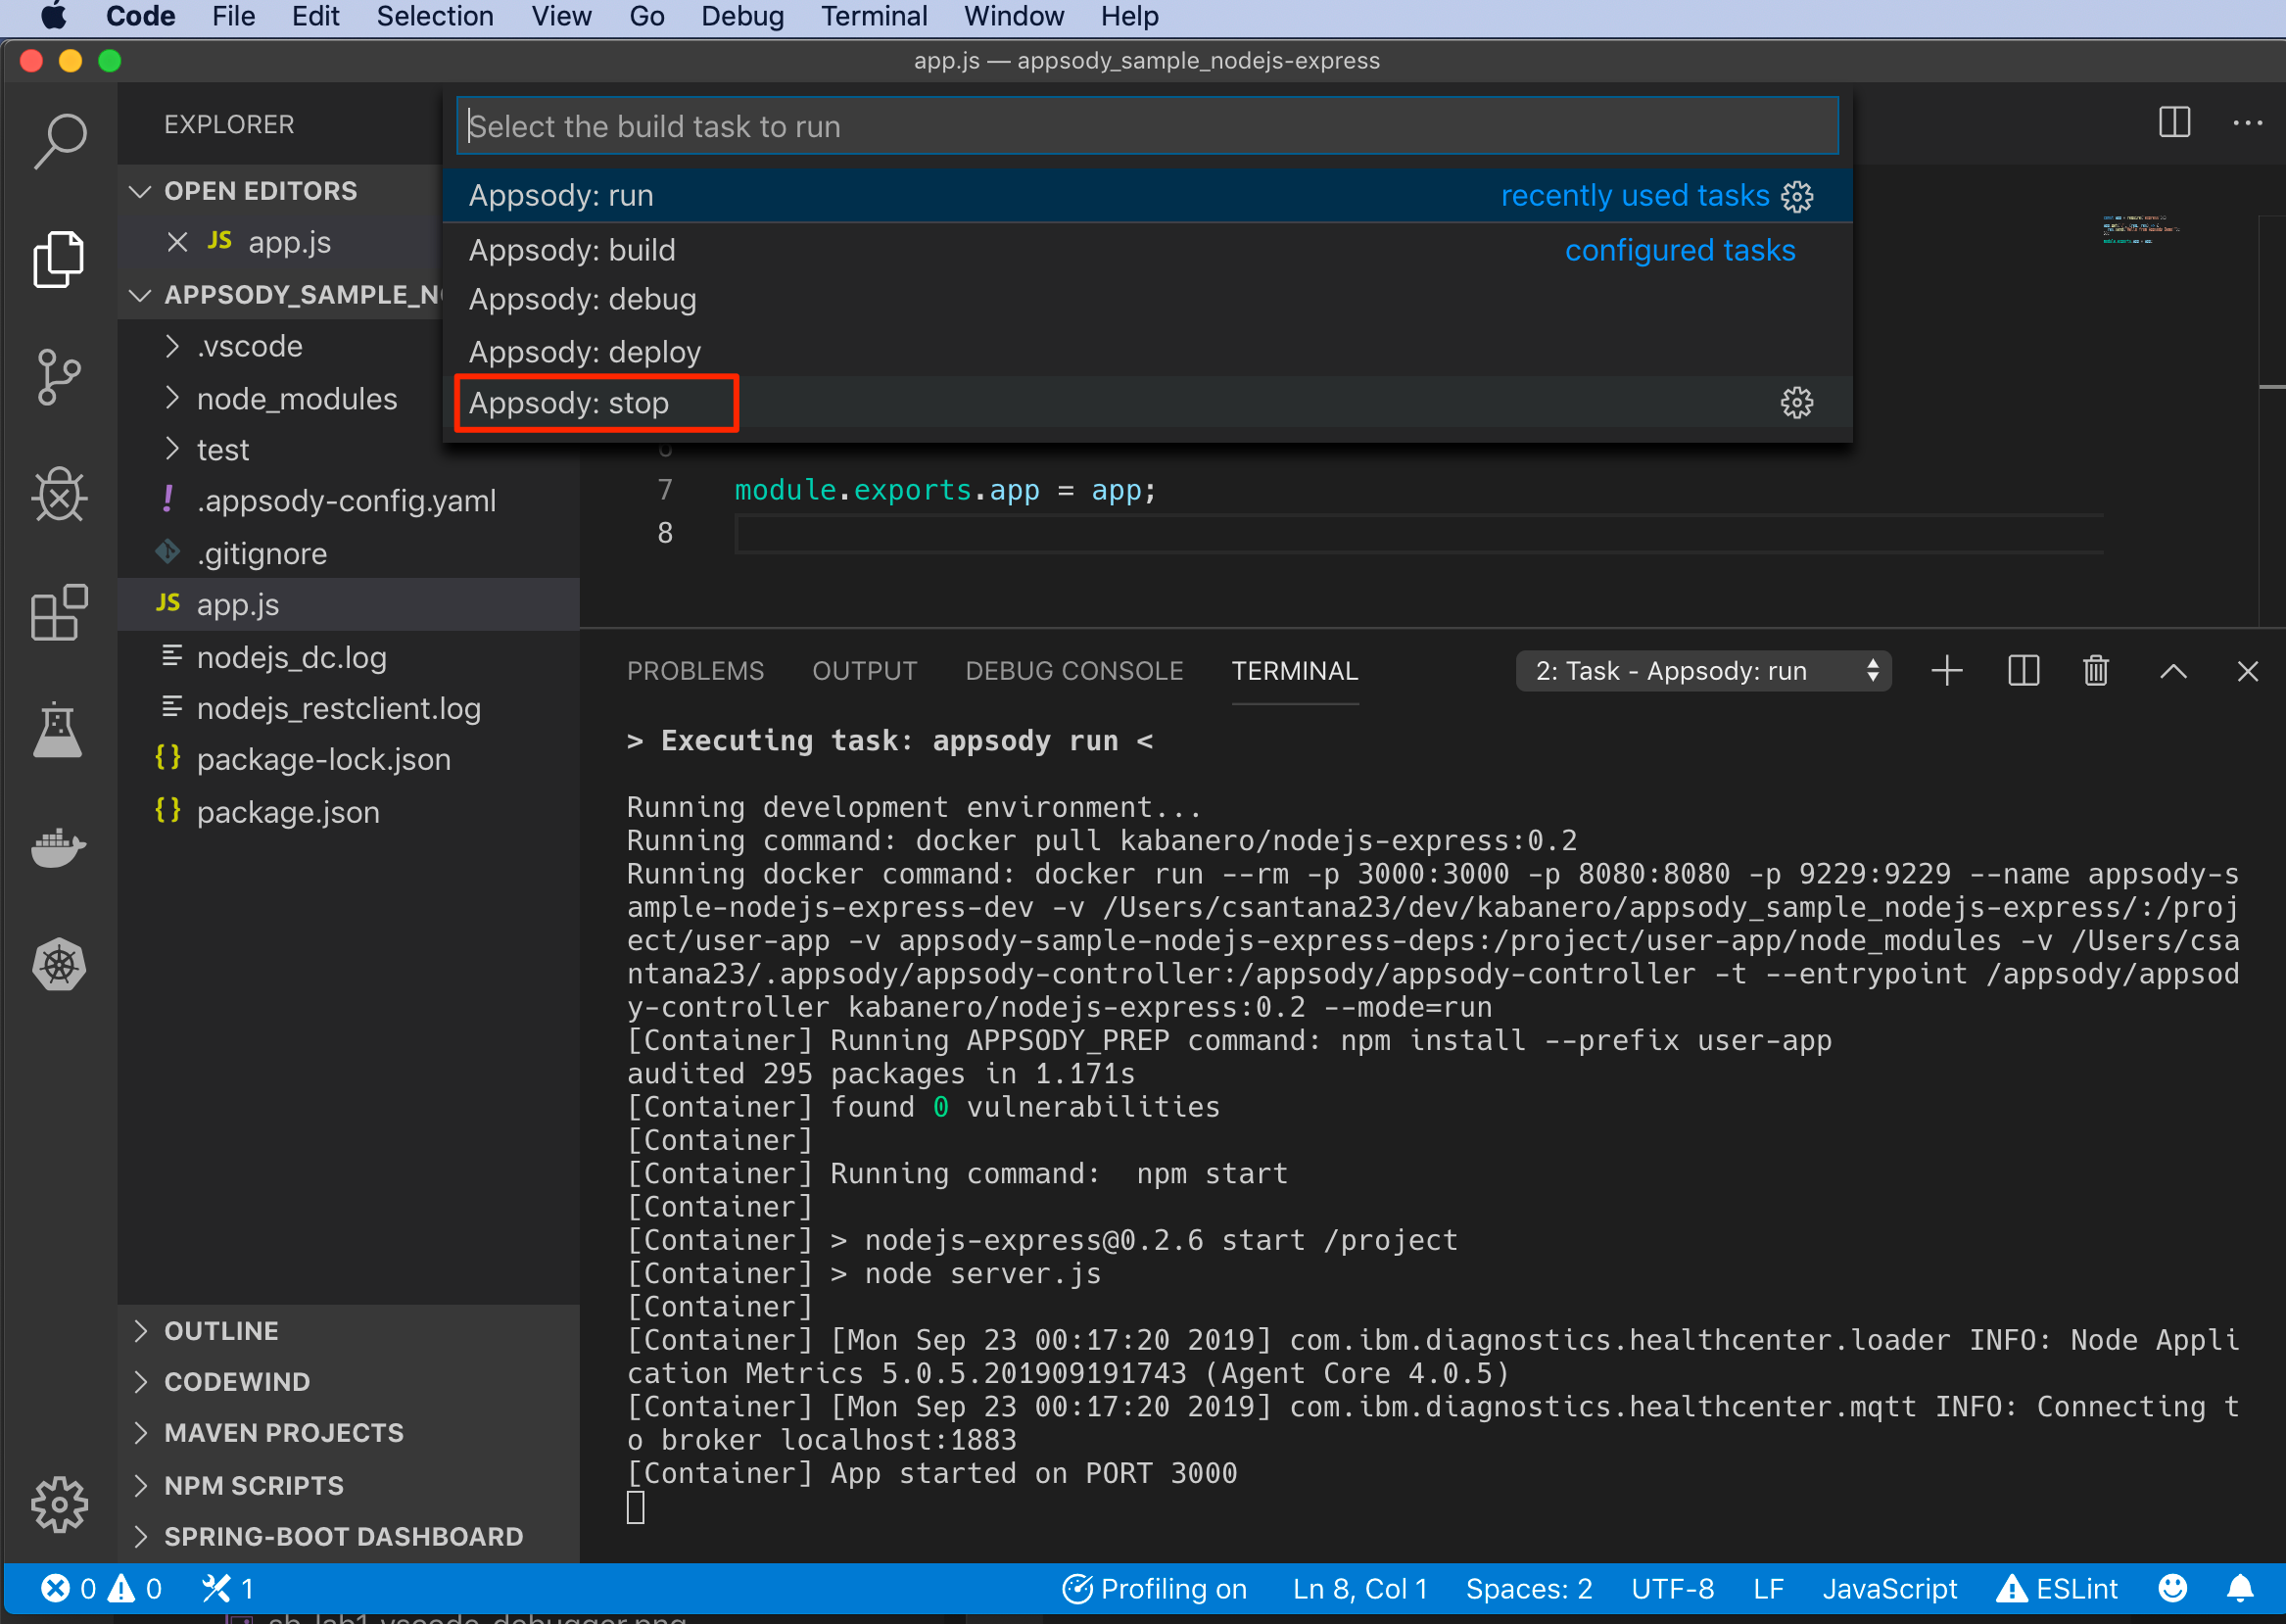Image resolution: width=2286 pixels, height=1624 pixels.
Task: Click the editor minimap preview
Action: pyautogui.click(x=2140, y=230)
